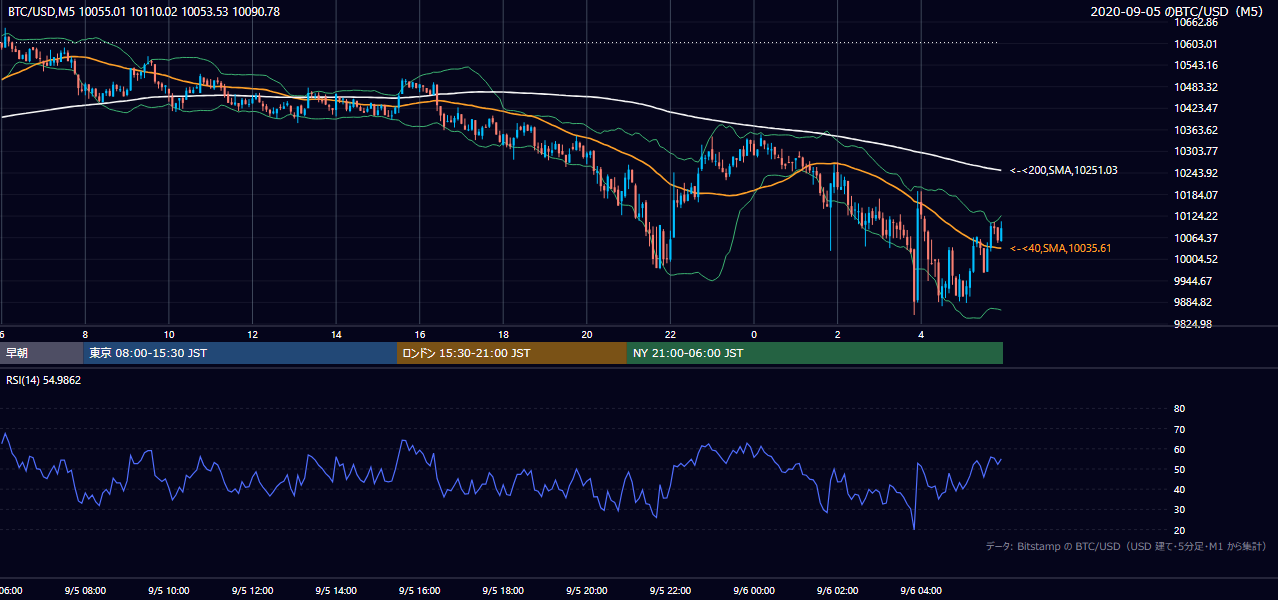The image size is (1278, 600).
Task: Click the 40 SMA 10035.61 line label
Action: coord(1060,248)
